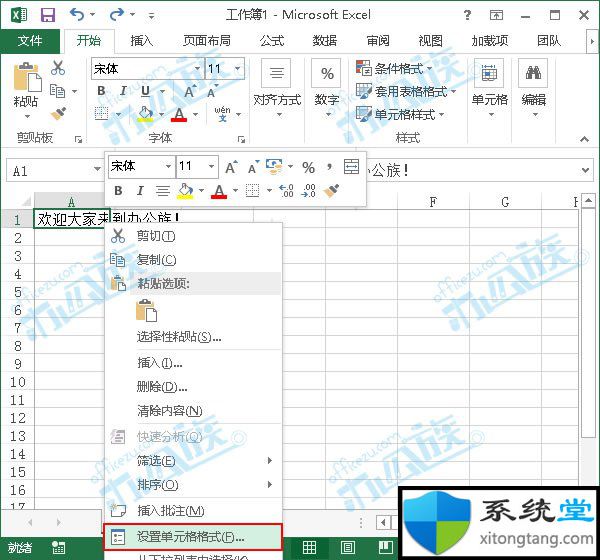Switch to the 审阅 tab

point(378,41)
